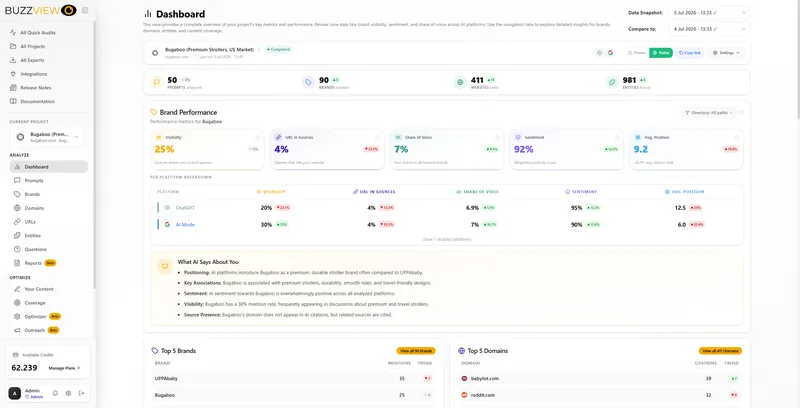
Task: Open the AI Mode platform row
Action: click(447, 224)
